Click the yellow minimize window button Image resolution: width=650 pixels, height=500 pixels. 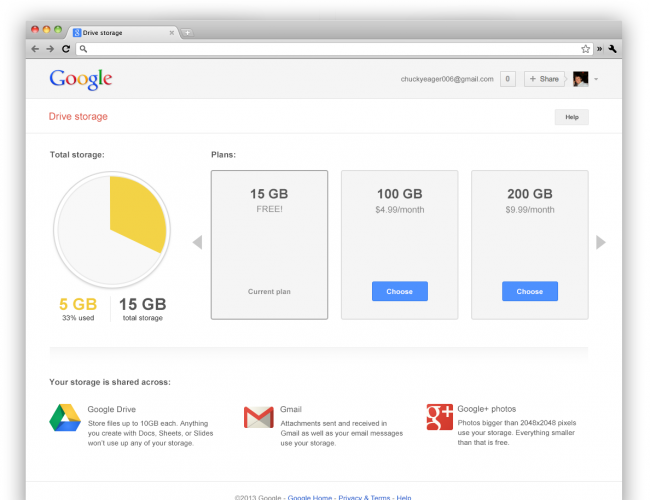[x=46, y=29]
